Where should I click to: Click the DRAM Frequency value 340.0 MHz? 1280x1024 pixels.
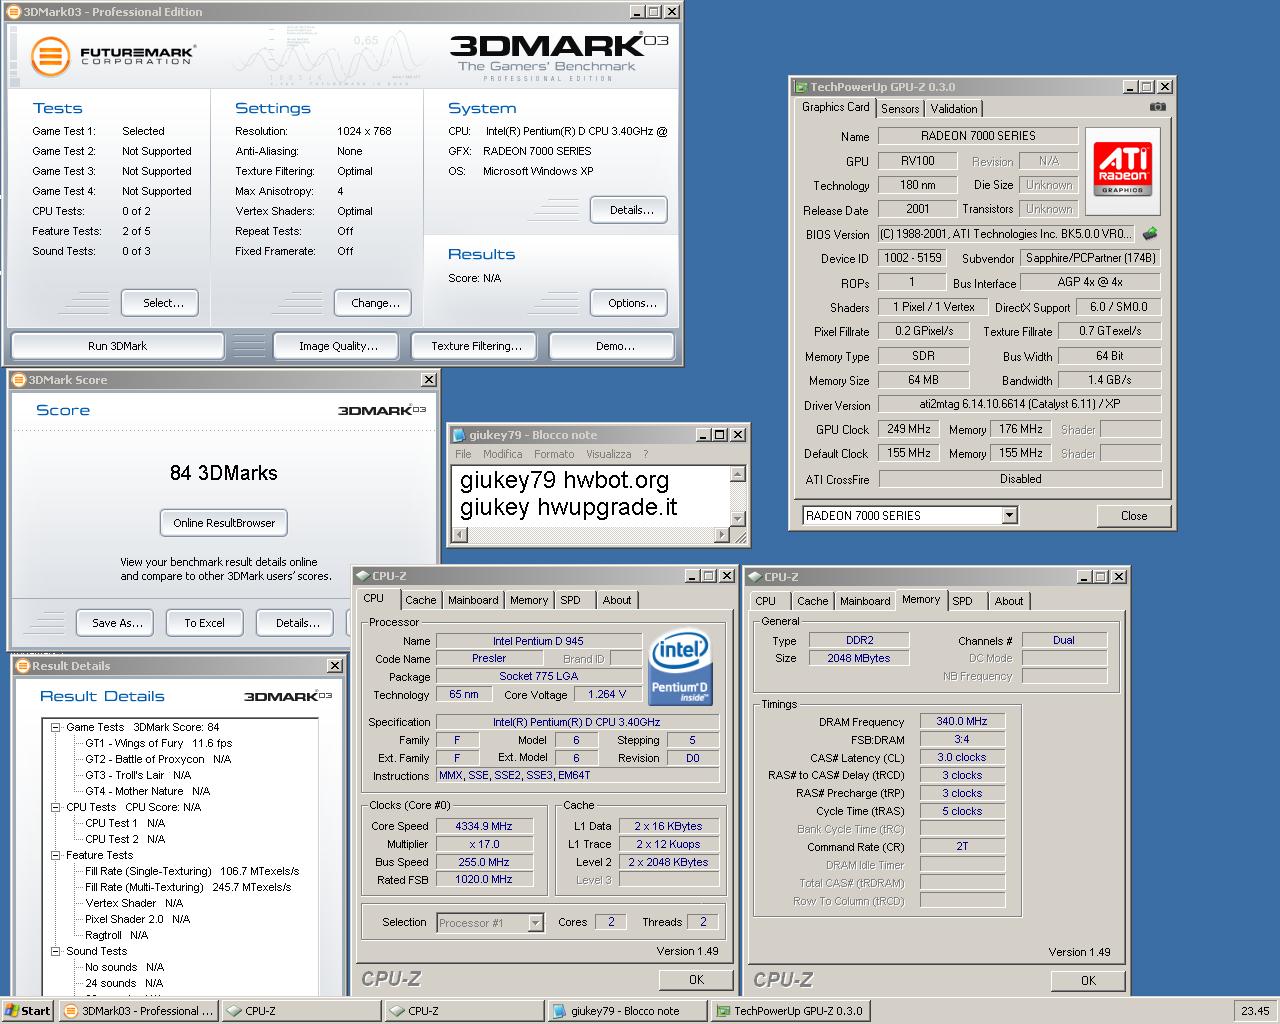962,721
